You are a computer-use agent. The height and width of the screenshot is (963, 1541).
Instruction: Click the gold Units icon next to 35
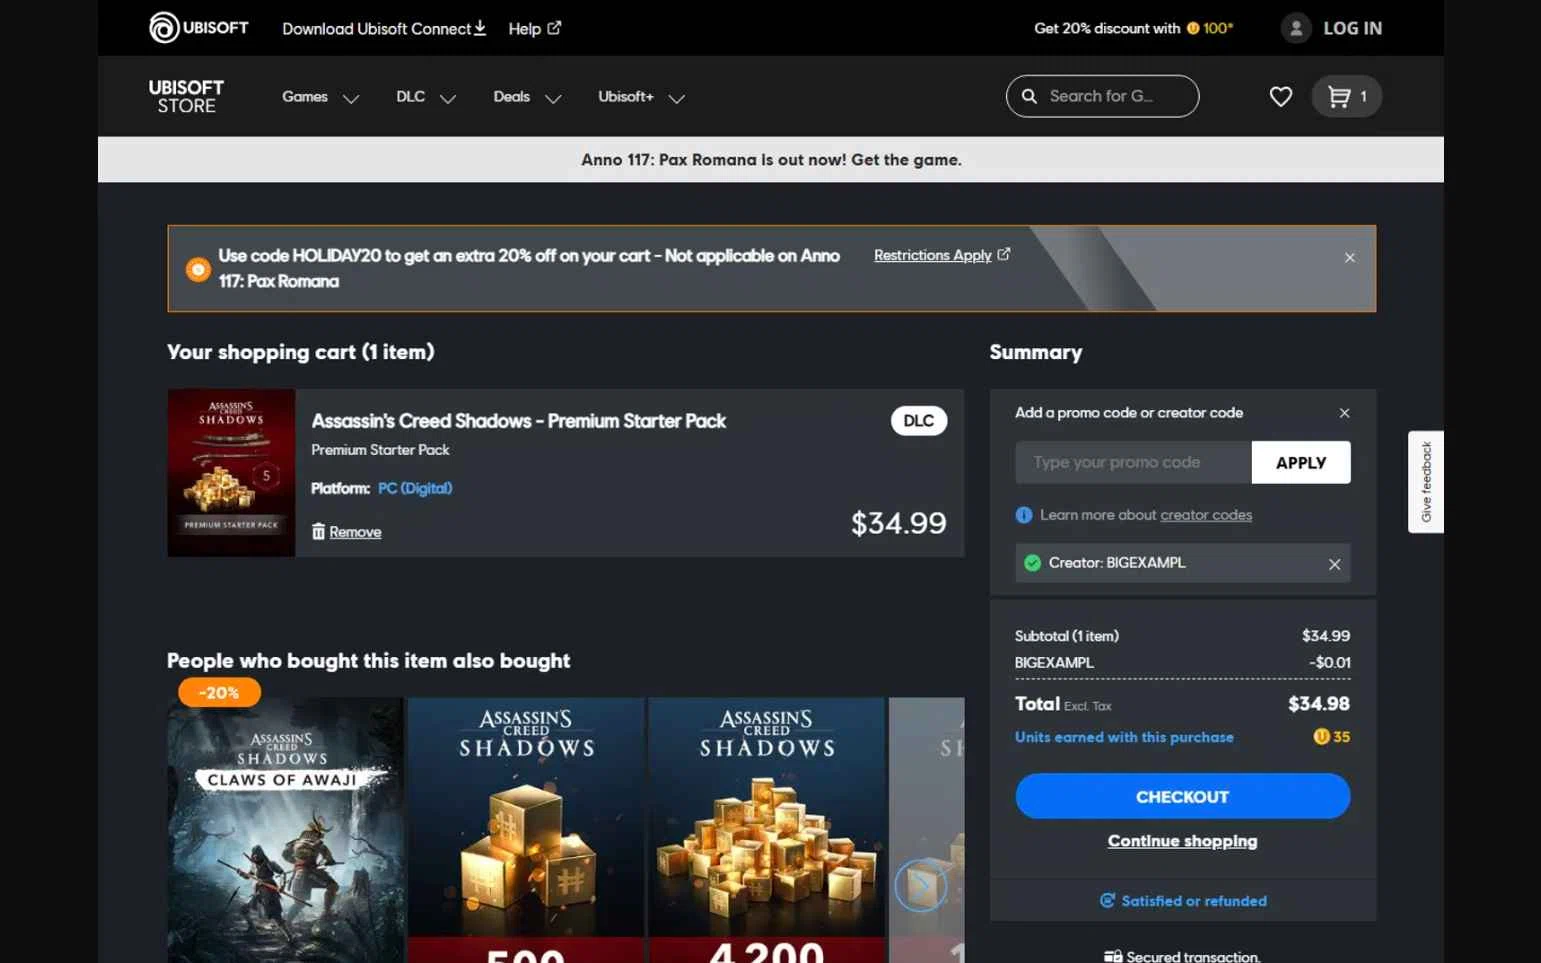pyautogui.click(x=1321, y=737)
